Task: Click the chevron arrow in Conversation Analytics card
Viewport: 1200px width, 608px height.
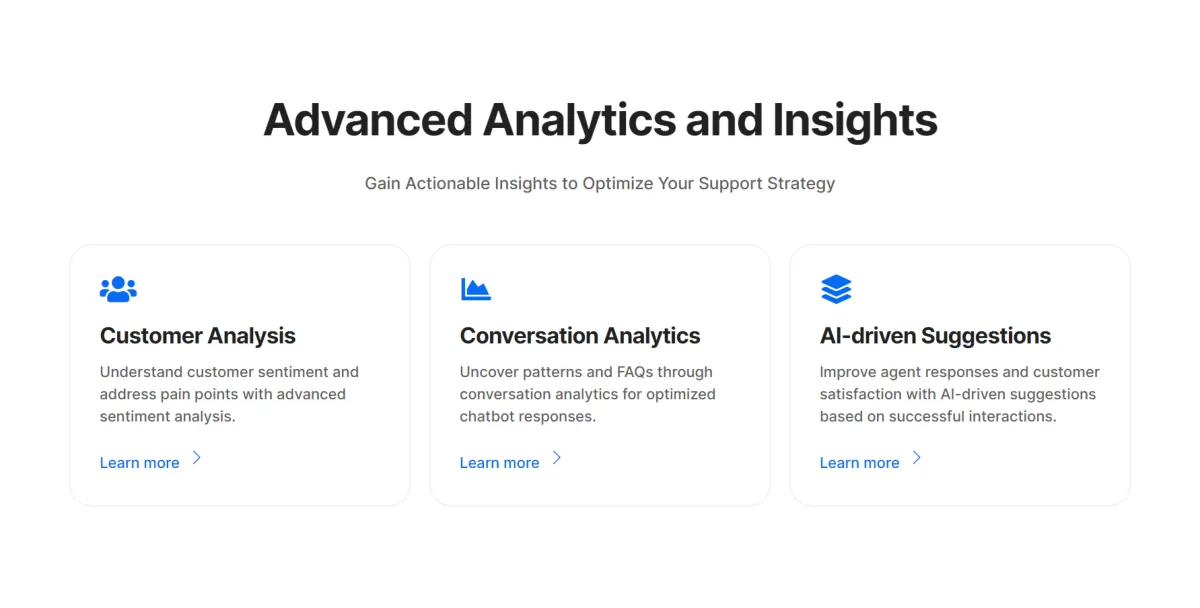Action: coord(557,458)
